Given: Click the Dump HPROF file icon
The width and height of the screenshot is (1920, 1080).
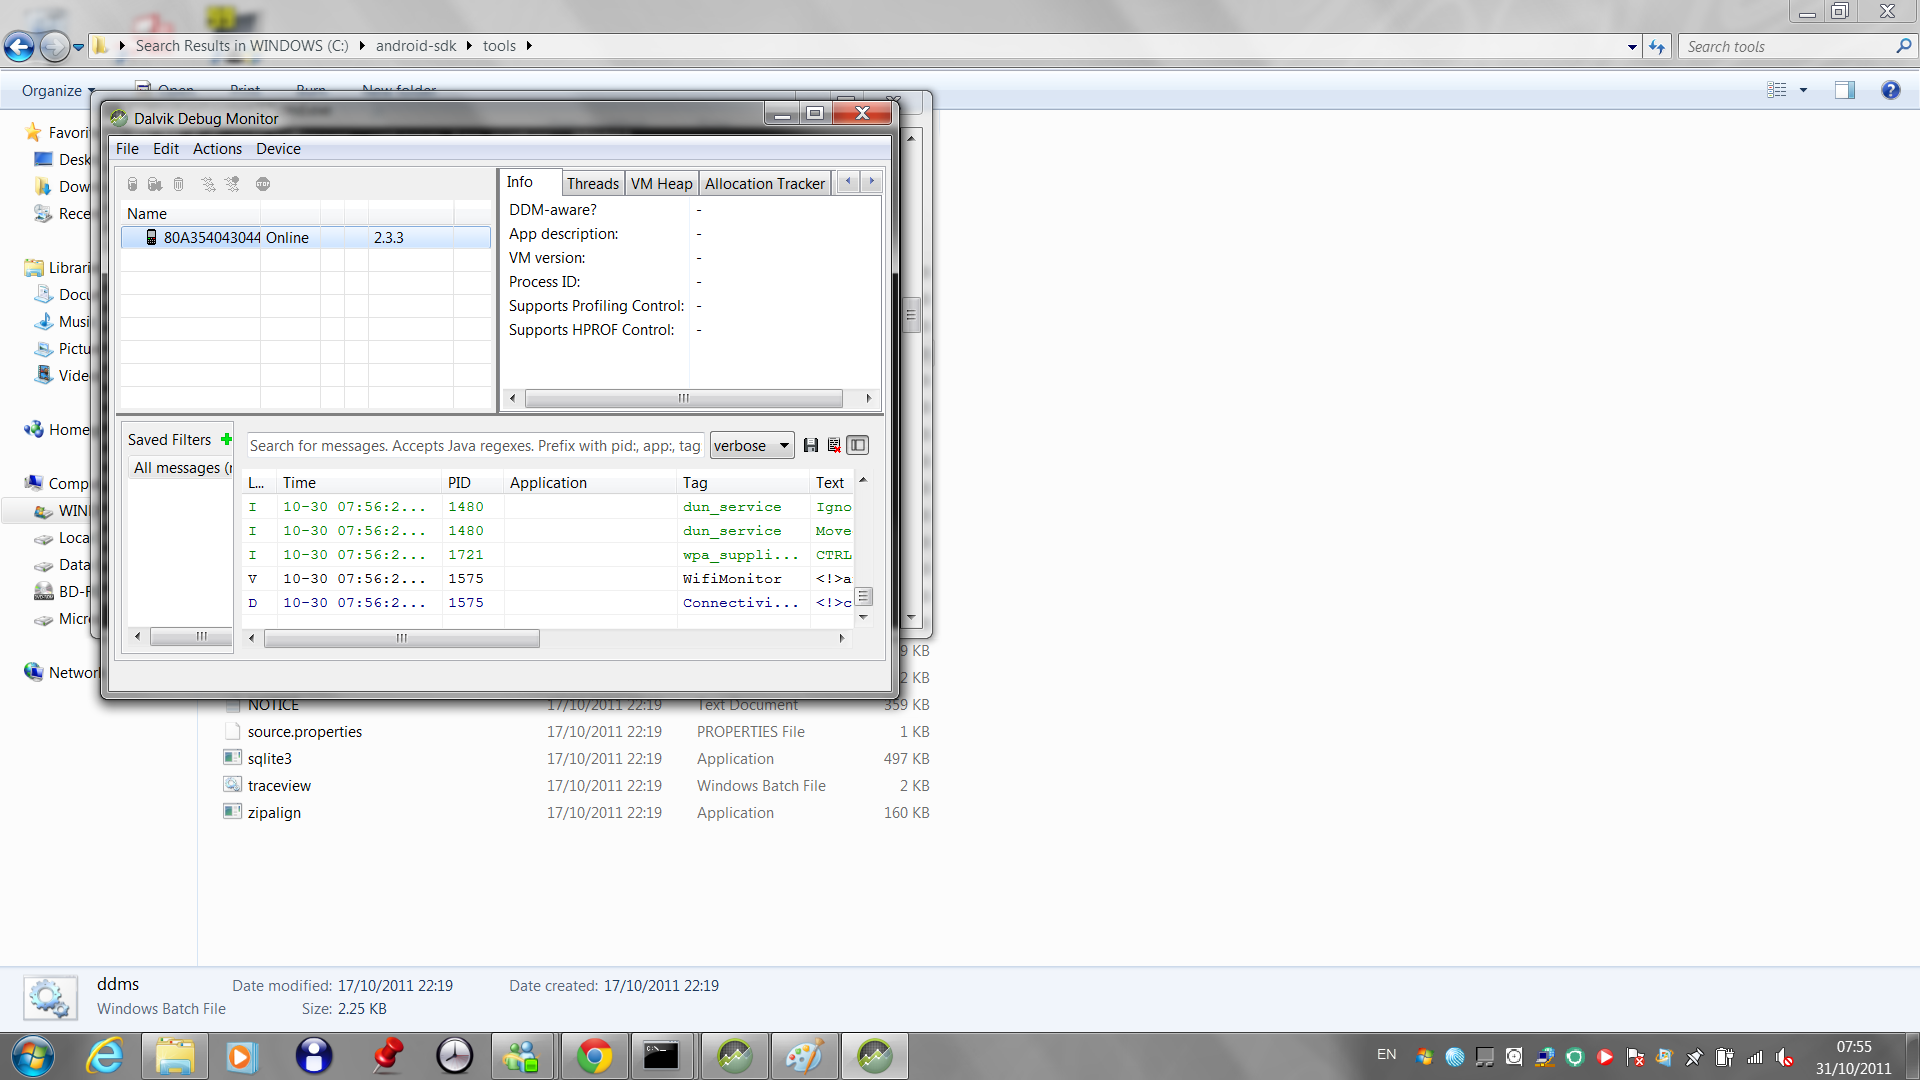Looking at the screenshot, I should (x=155, y=184).
